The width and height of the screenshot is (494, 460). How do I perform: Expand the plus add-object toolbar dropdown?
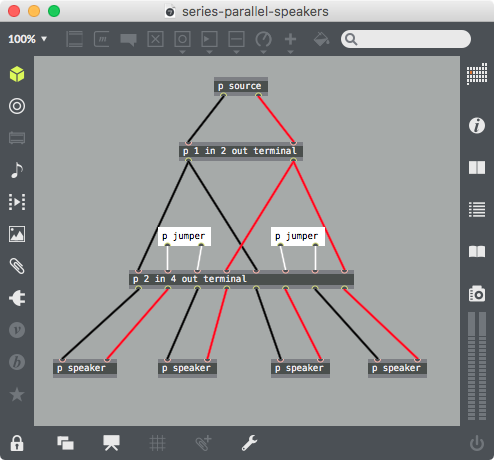[290, 52]
